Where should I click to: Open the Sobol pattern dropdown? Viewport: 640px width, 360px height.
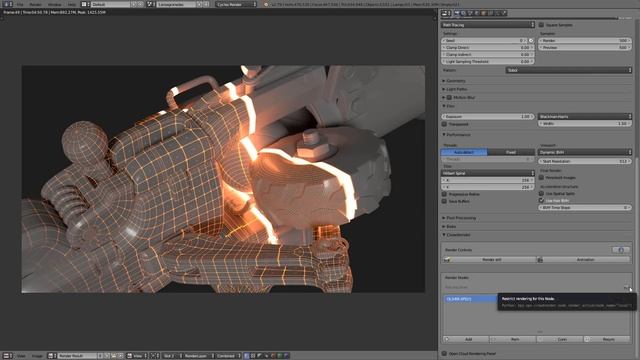click(569, 70)
